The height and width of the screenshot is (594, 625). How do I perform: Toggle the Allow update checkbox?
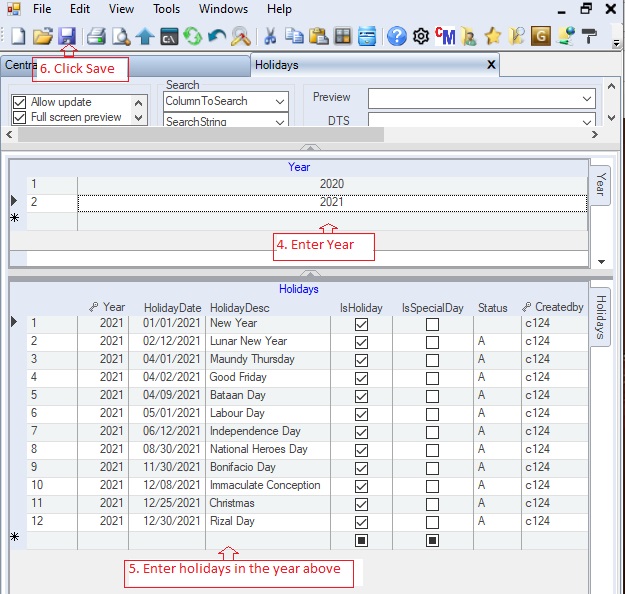click(19, 102)
